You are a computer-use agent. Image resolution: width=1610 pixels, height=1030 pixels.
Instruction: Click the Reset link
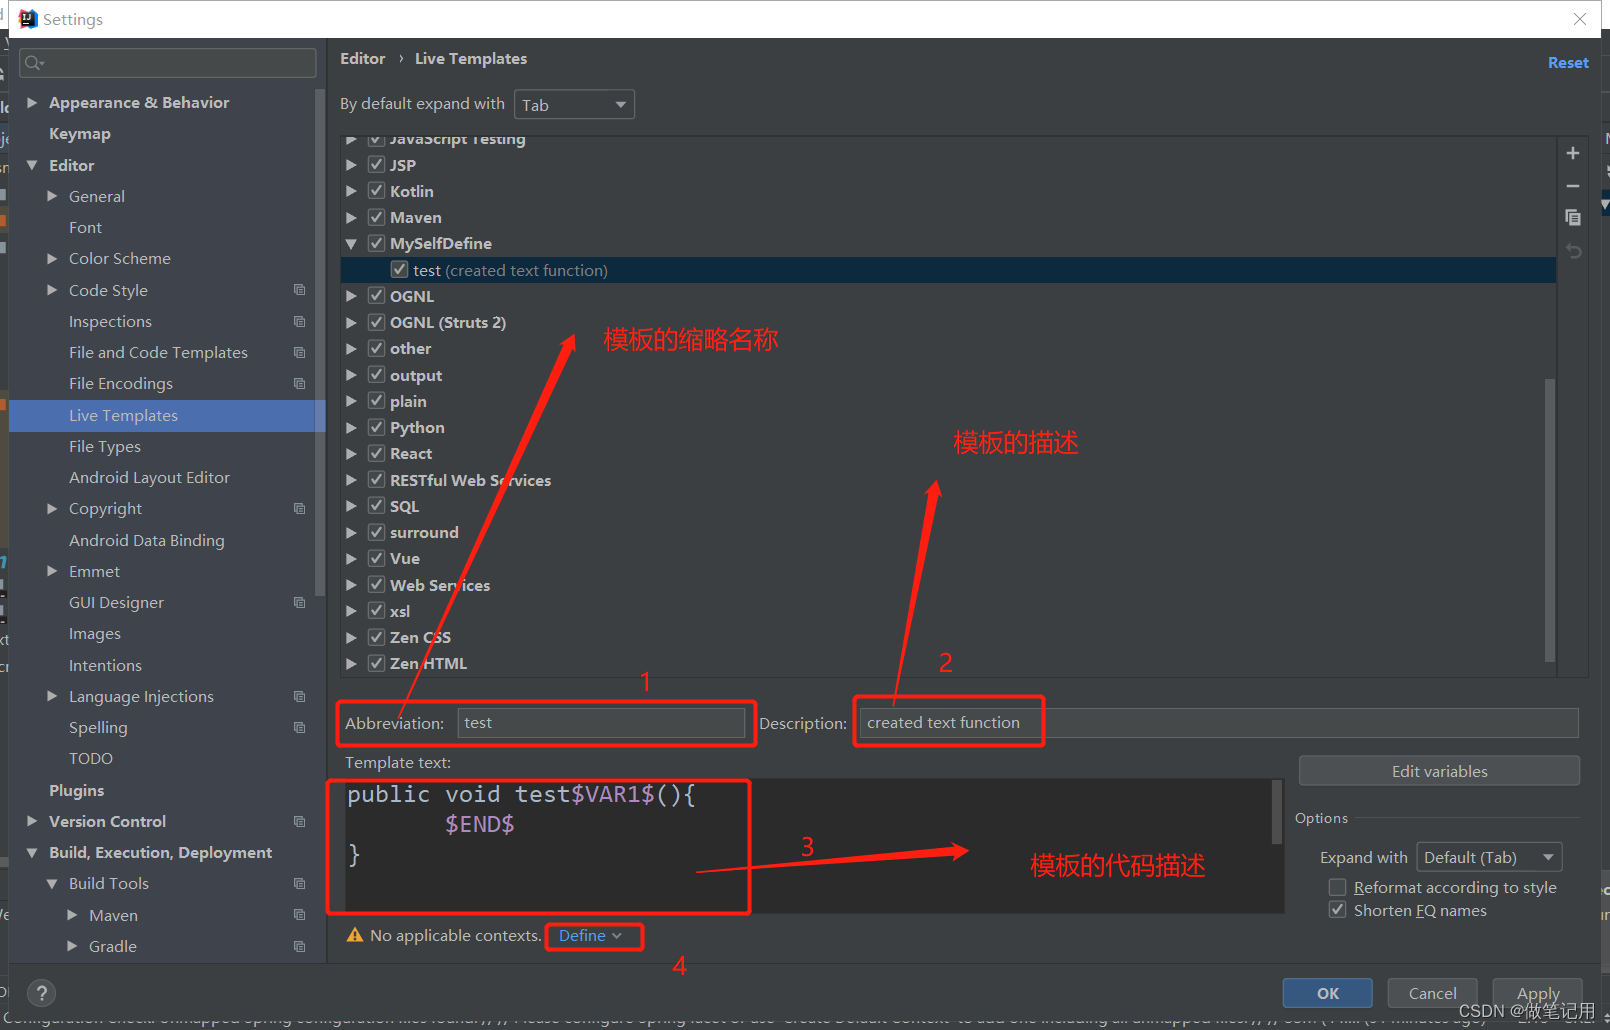coord(1568,62)
